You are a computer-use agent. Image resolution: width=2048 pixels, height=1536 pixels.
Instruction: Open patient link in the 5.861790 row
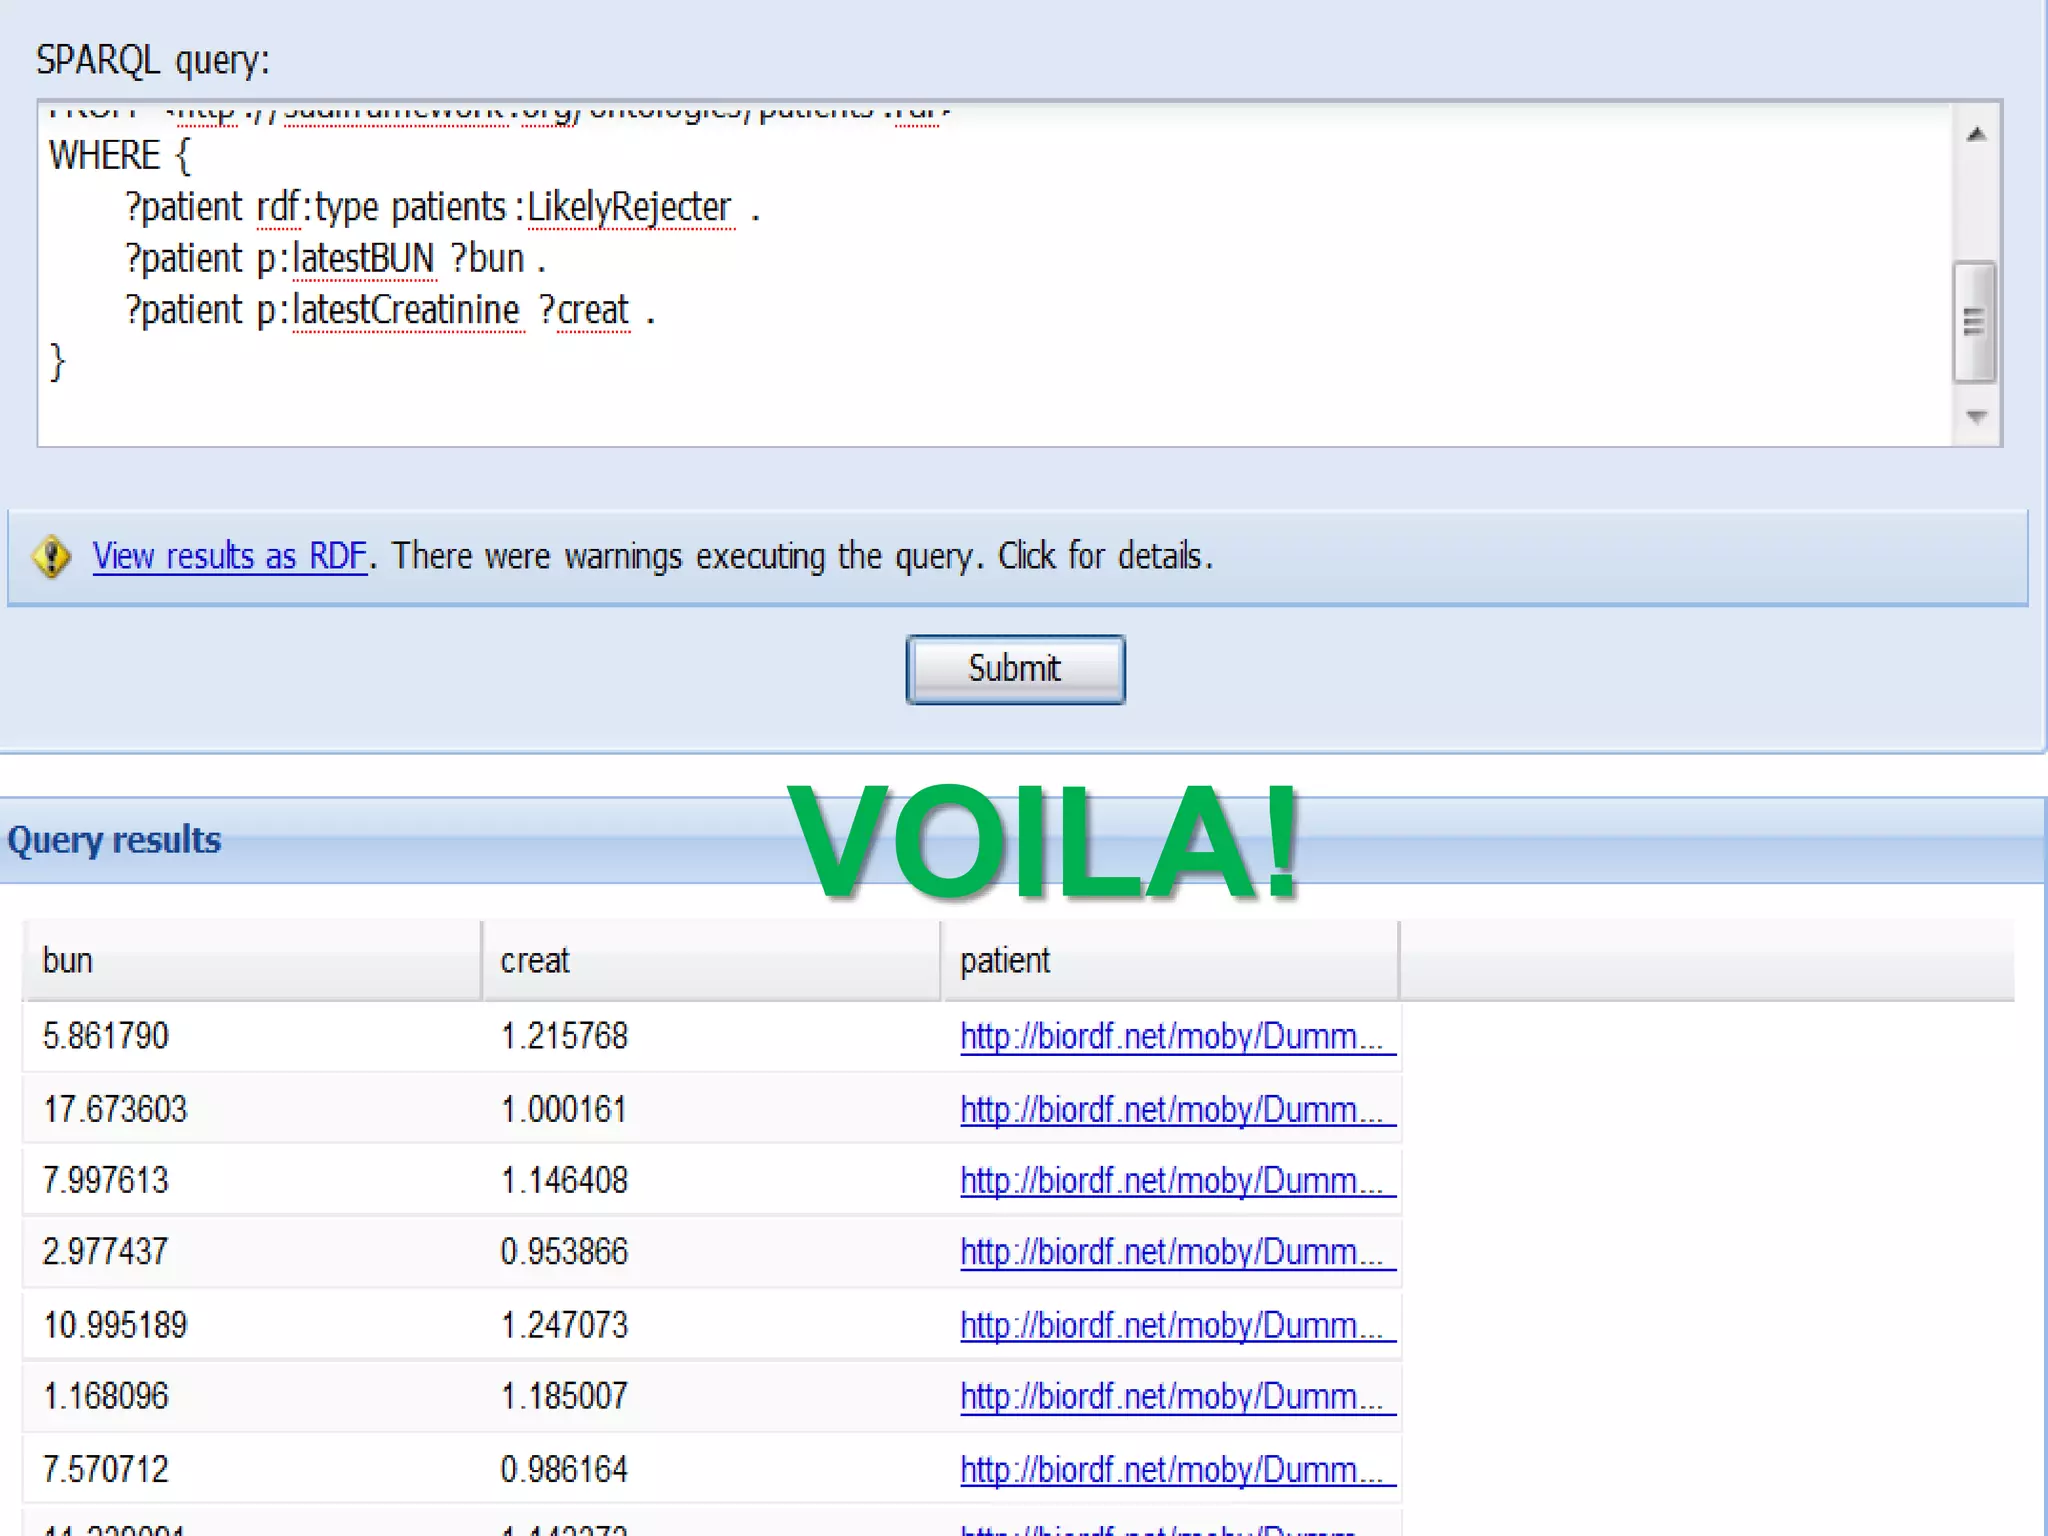1177,1037
